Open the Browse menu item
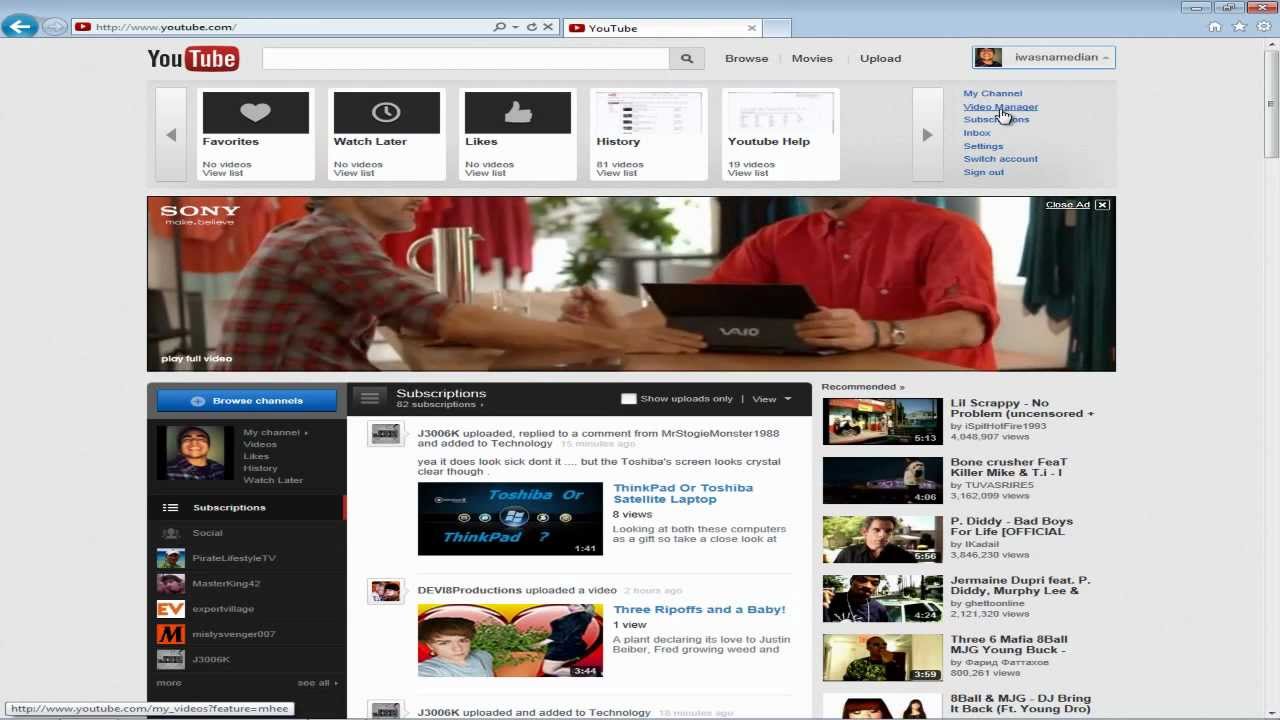1280x720 pixels. pyautogui.click(x=746, y=58)
